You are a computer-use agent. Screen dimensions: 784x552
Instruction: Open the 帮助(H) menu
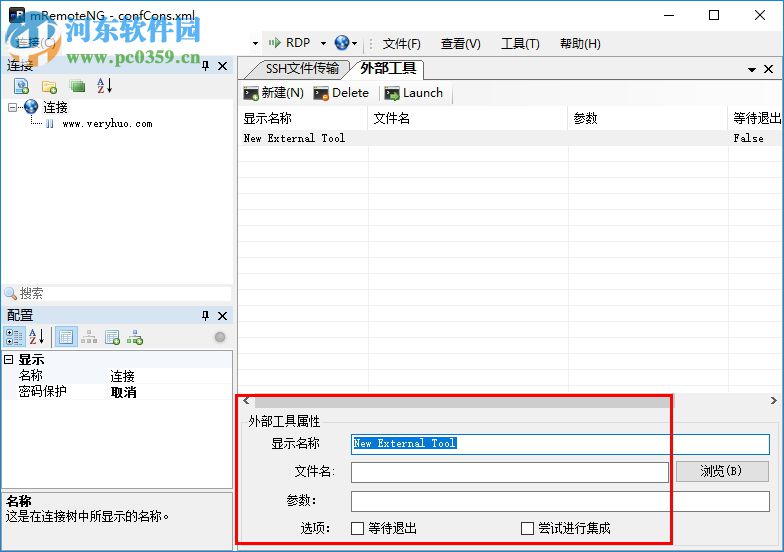(x=580, y=44)
